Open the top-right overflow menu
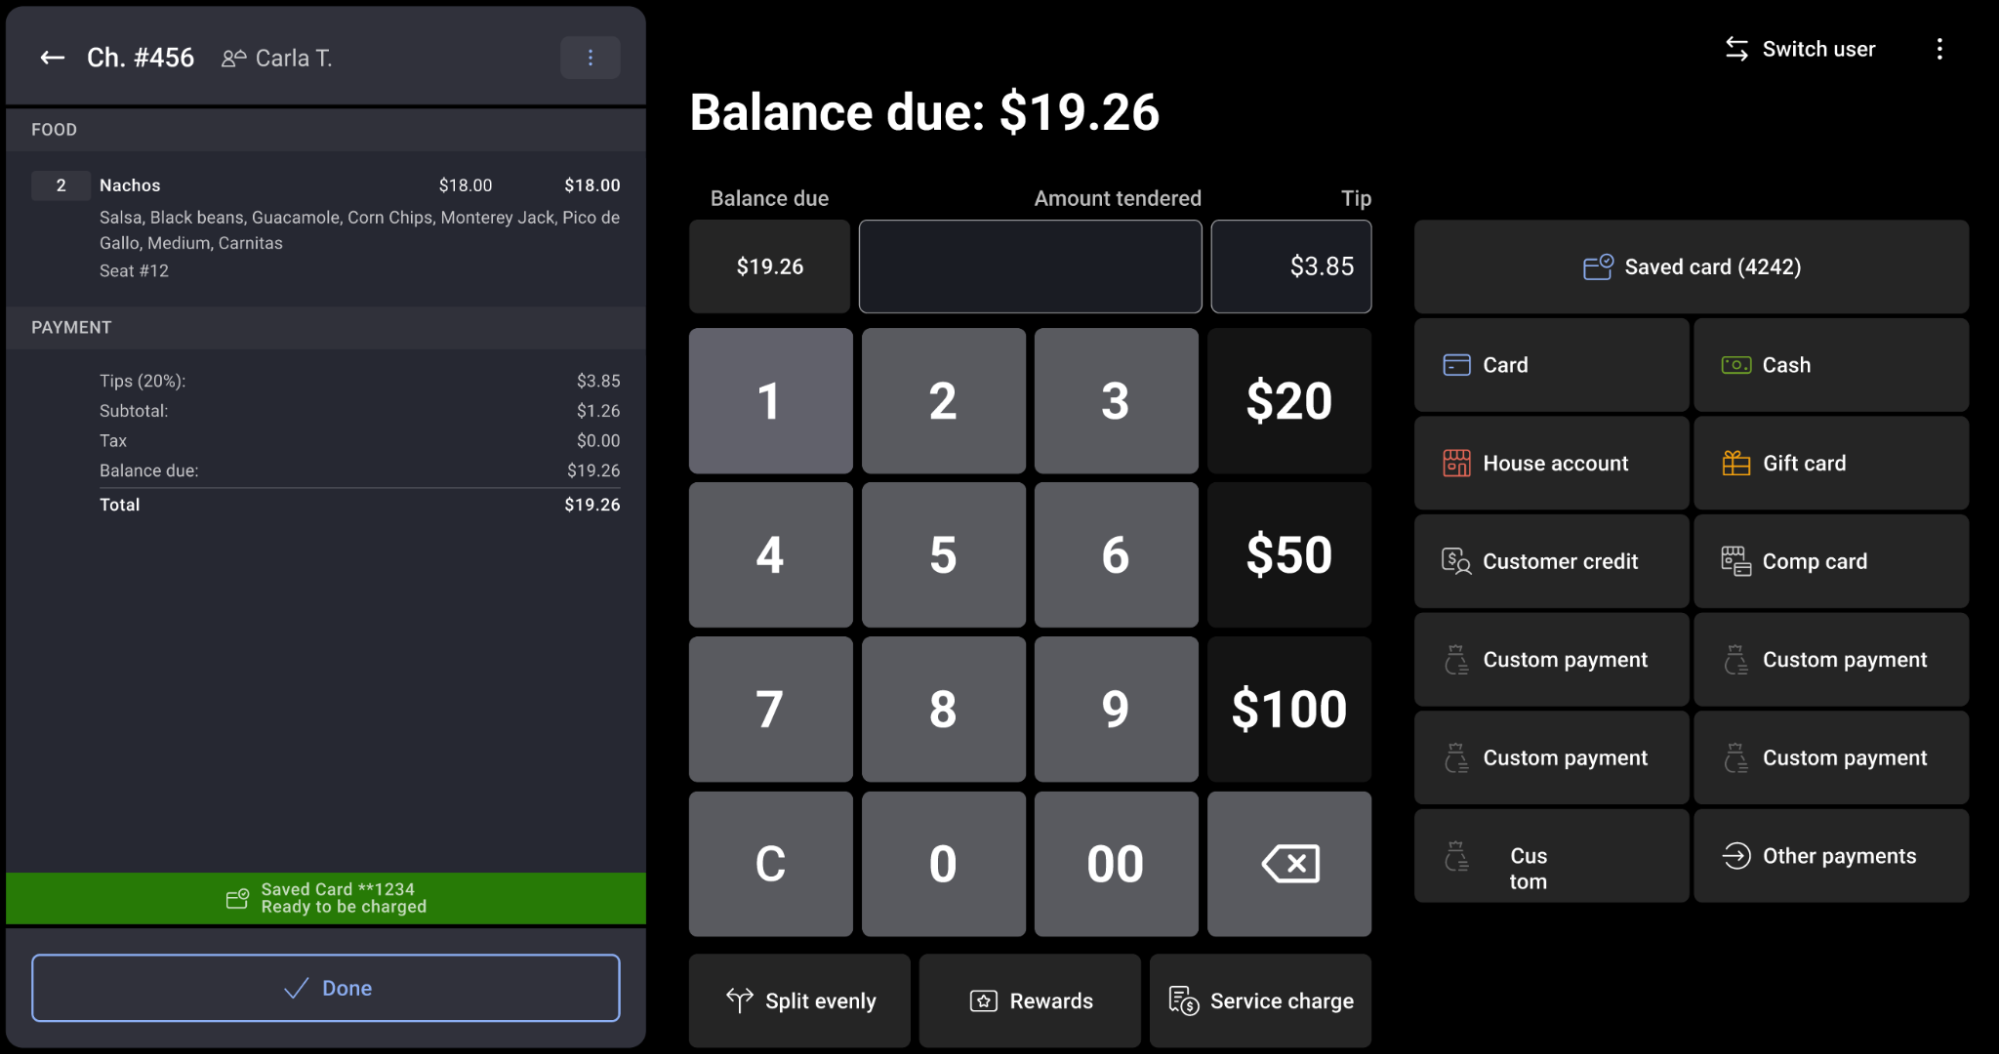This screenshot has height=1055, width=1999. click(x=1939, y=49)
